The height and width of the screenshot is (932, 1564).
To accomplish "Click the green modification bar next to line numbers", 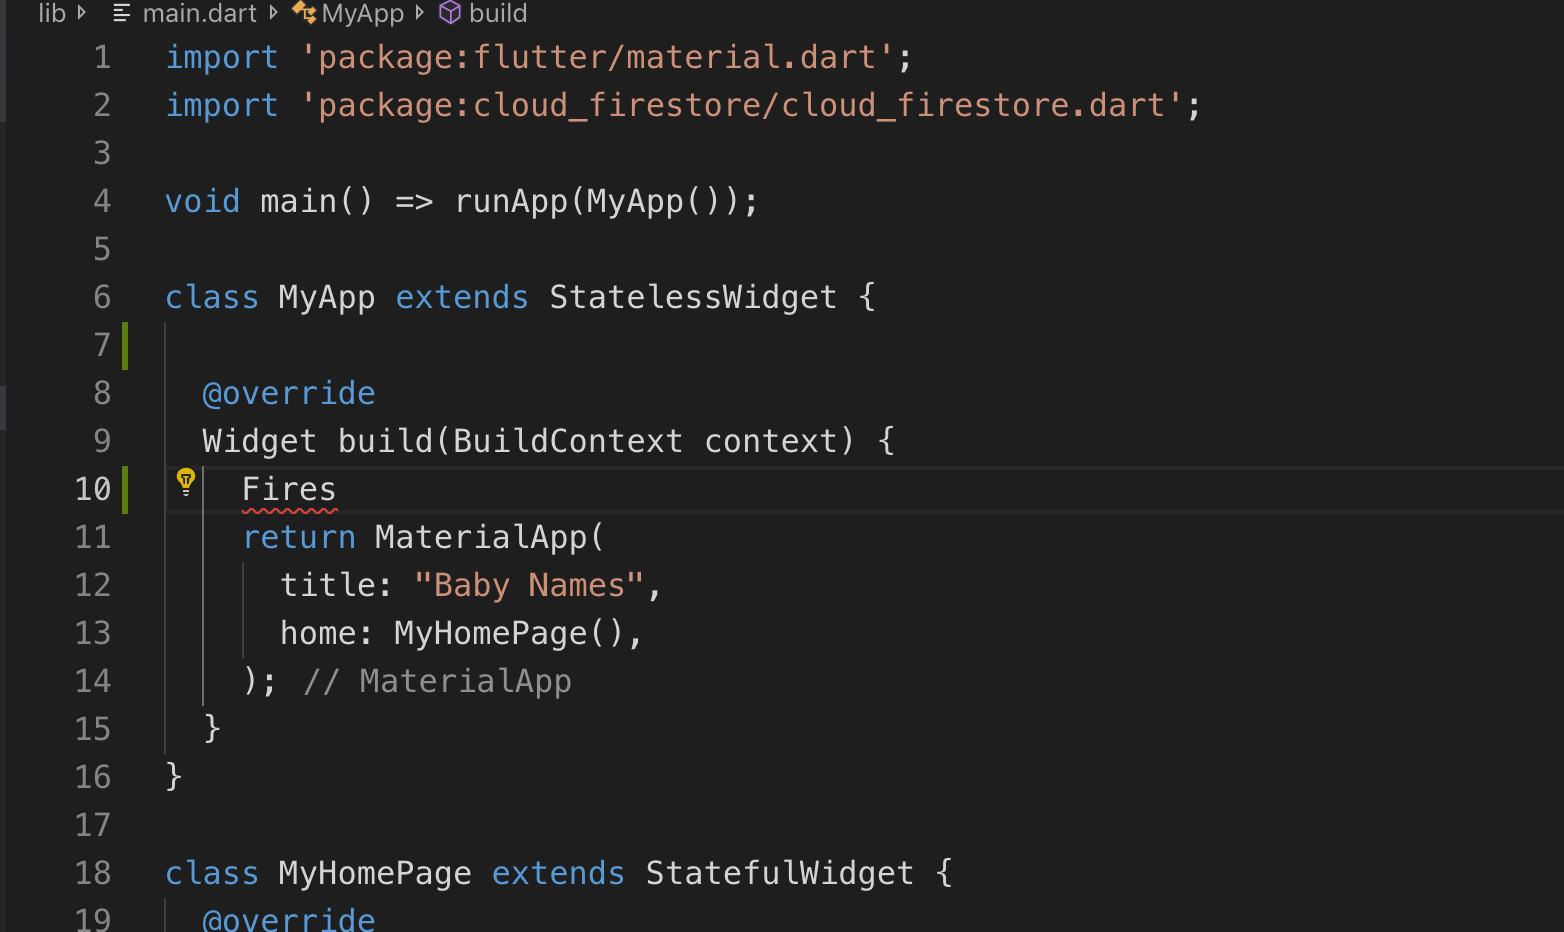I will [124, 344].
